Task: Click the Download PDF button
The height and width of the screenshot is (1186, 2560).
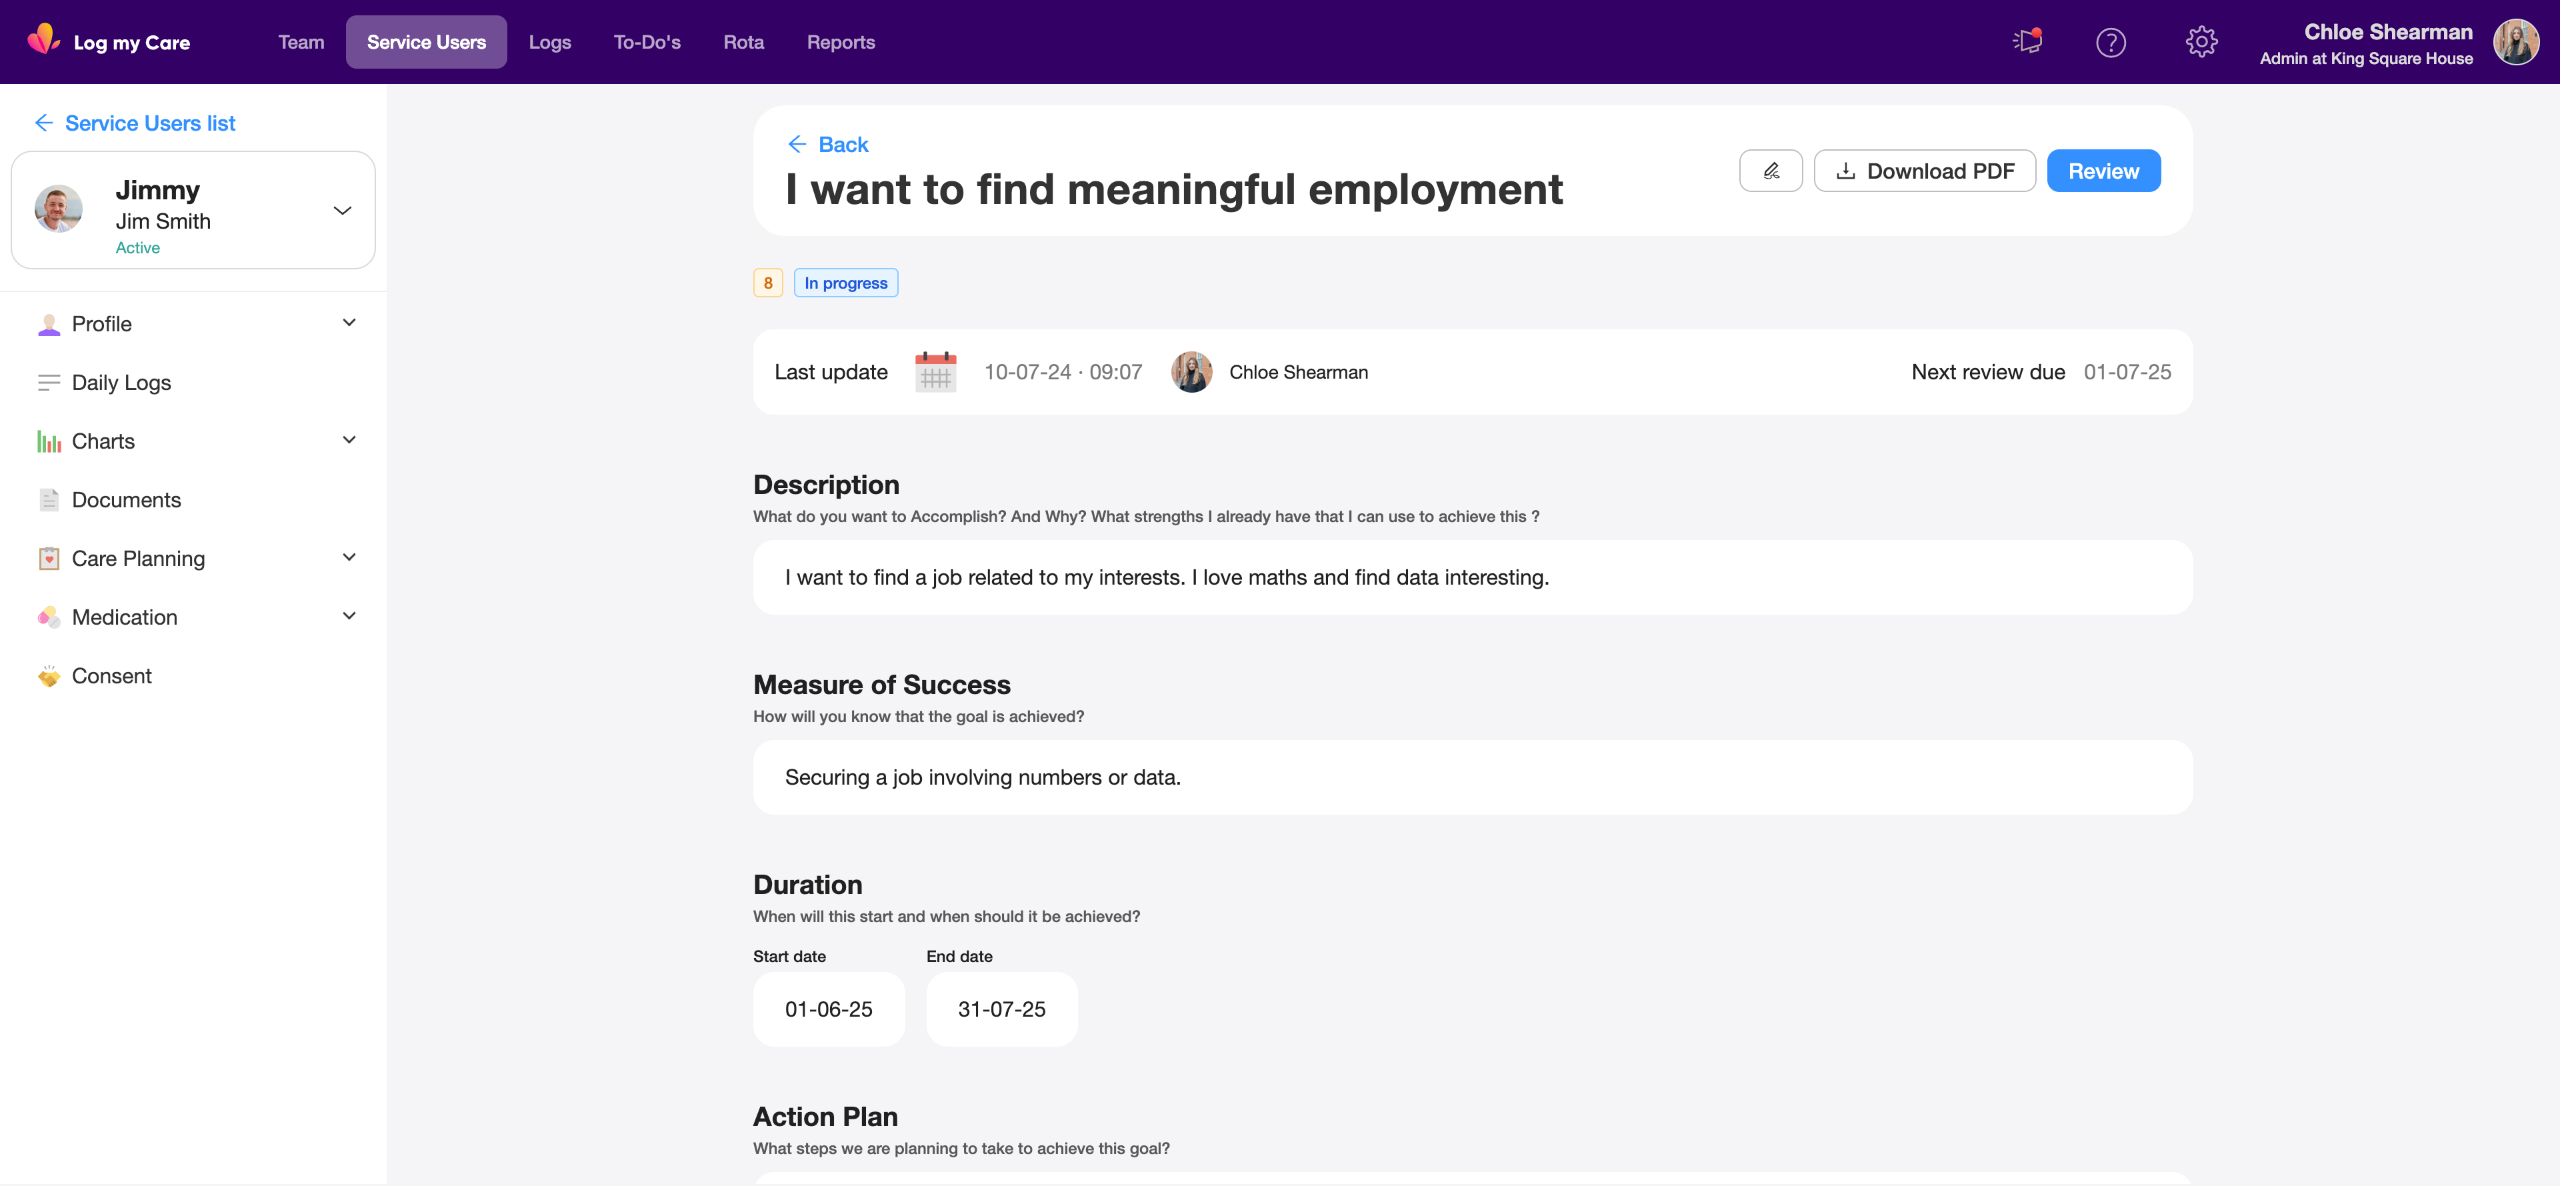Action: point(1924,171)
